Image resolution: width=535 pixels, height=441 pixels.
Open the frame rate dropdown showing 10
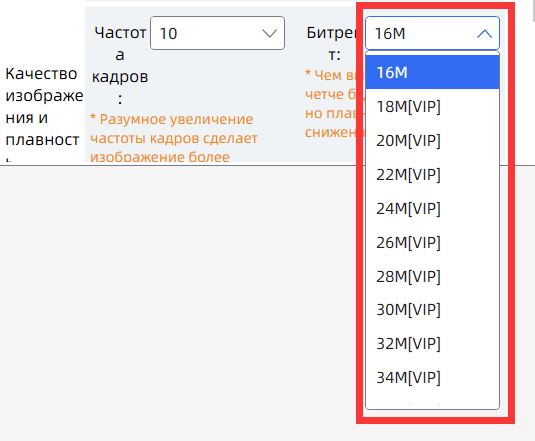(217, 33)
